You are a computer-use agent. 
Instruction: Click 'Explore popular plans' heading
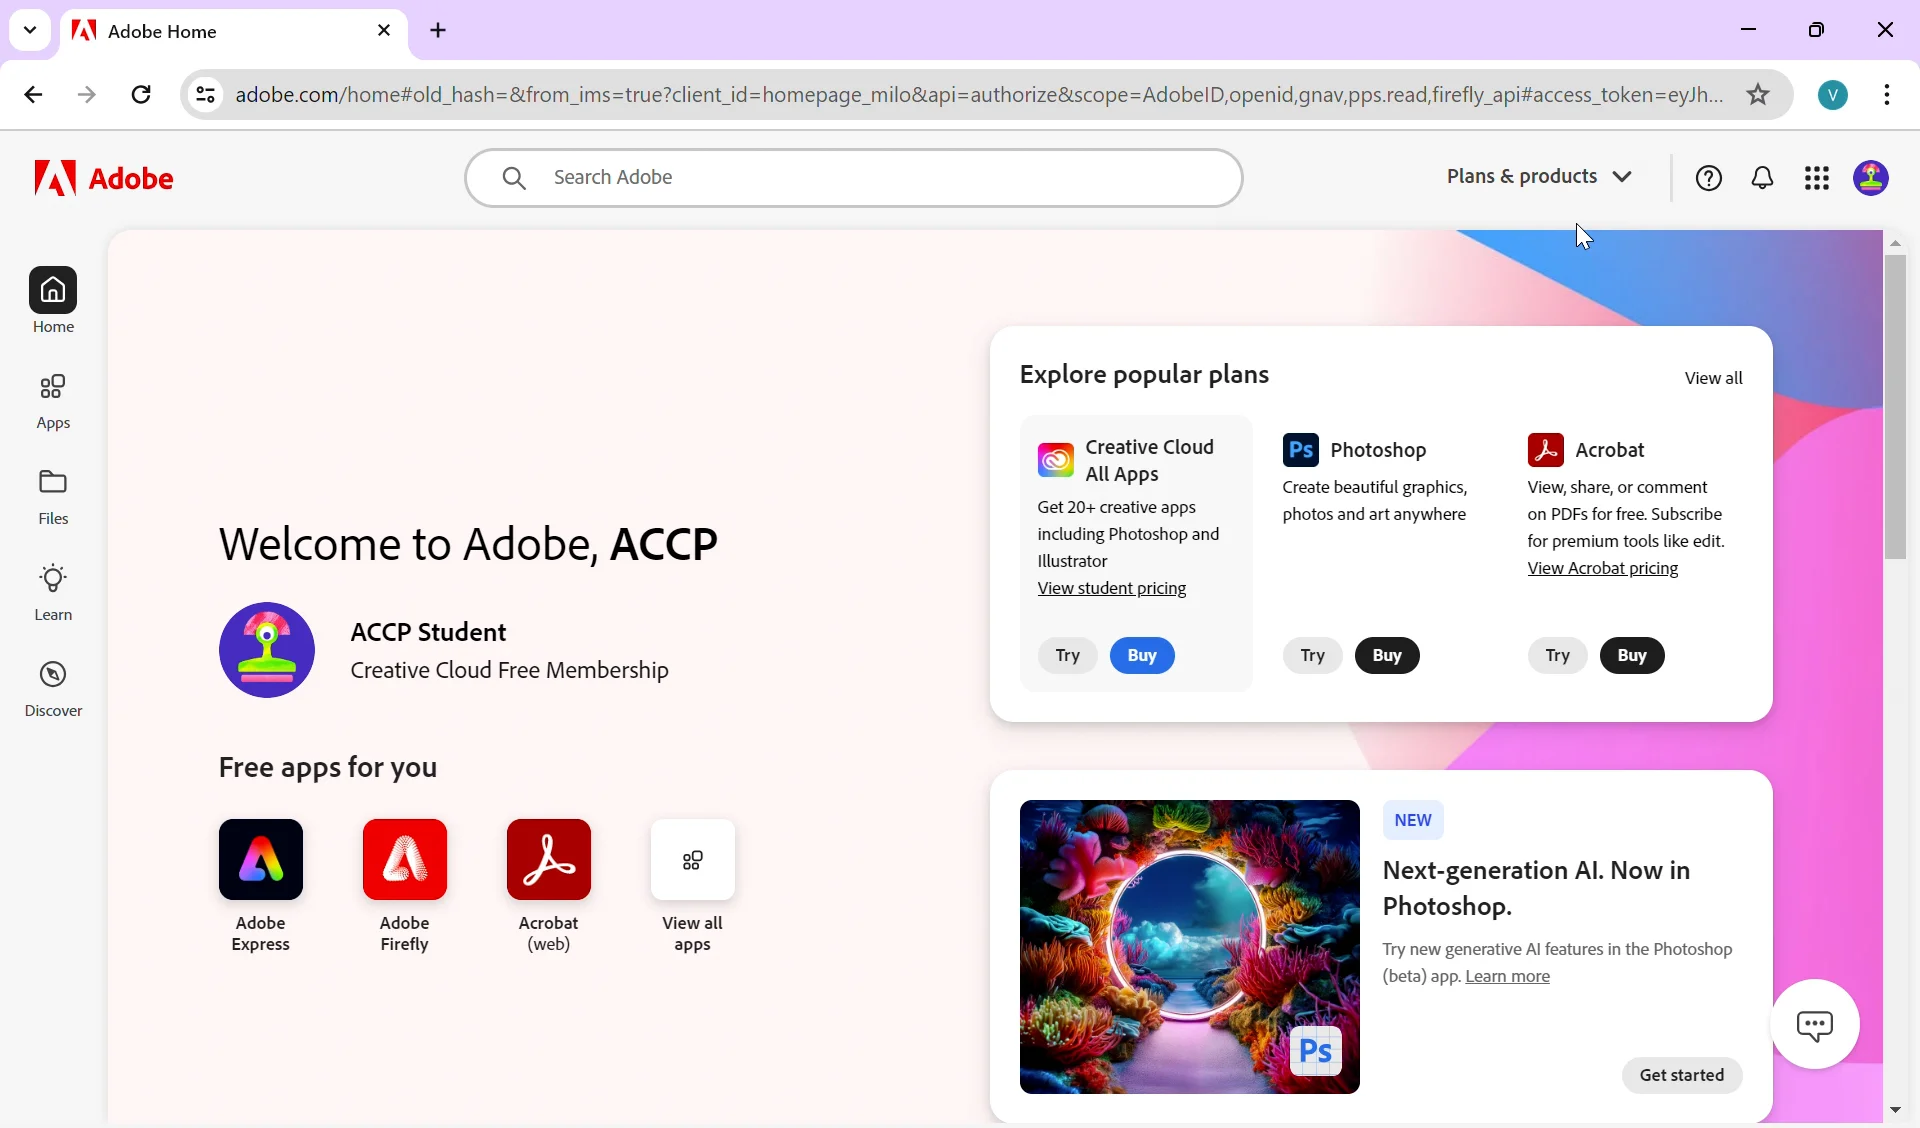1144,375
